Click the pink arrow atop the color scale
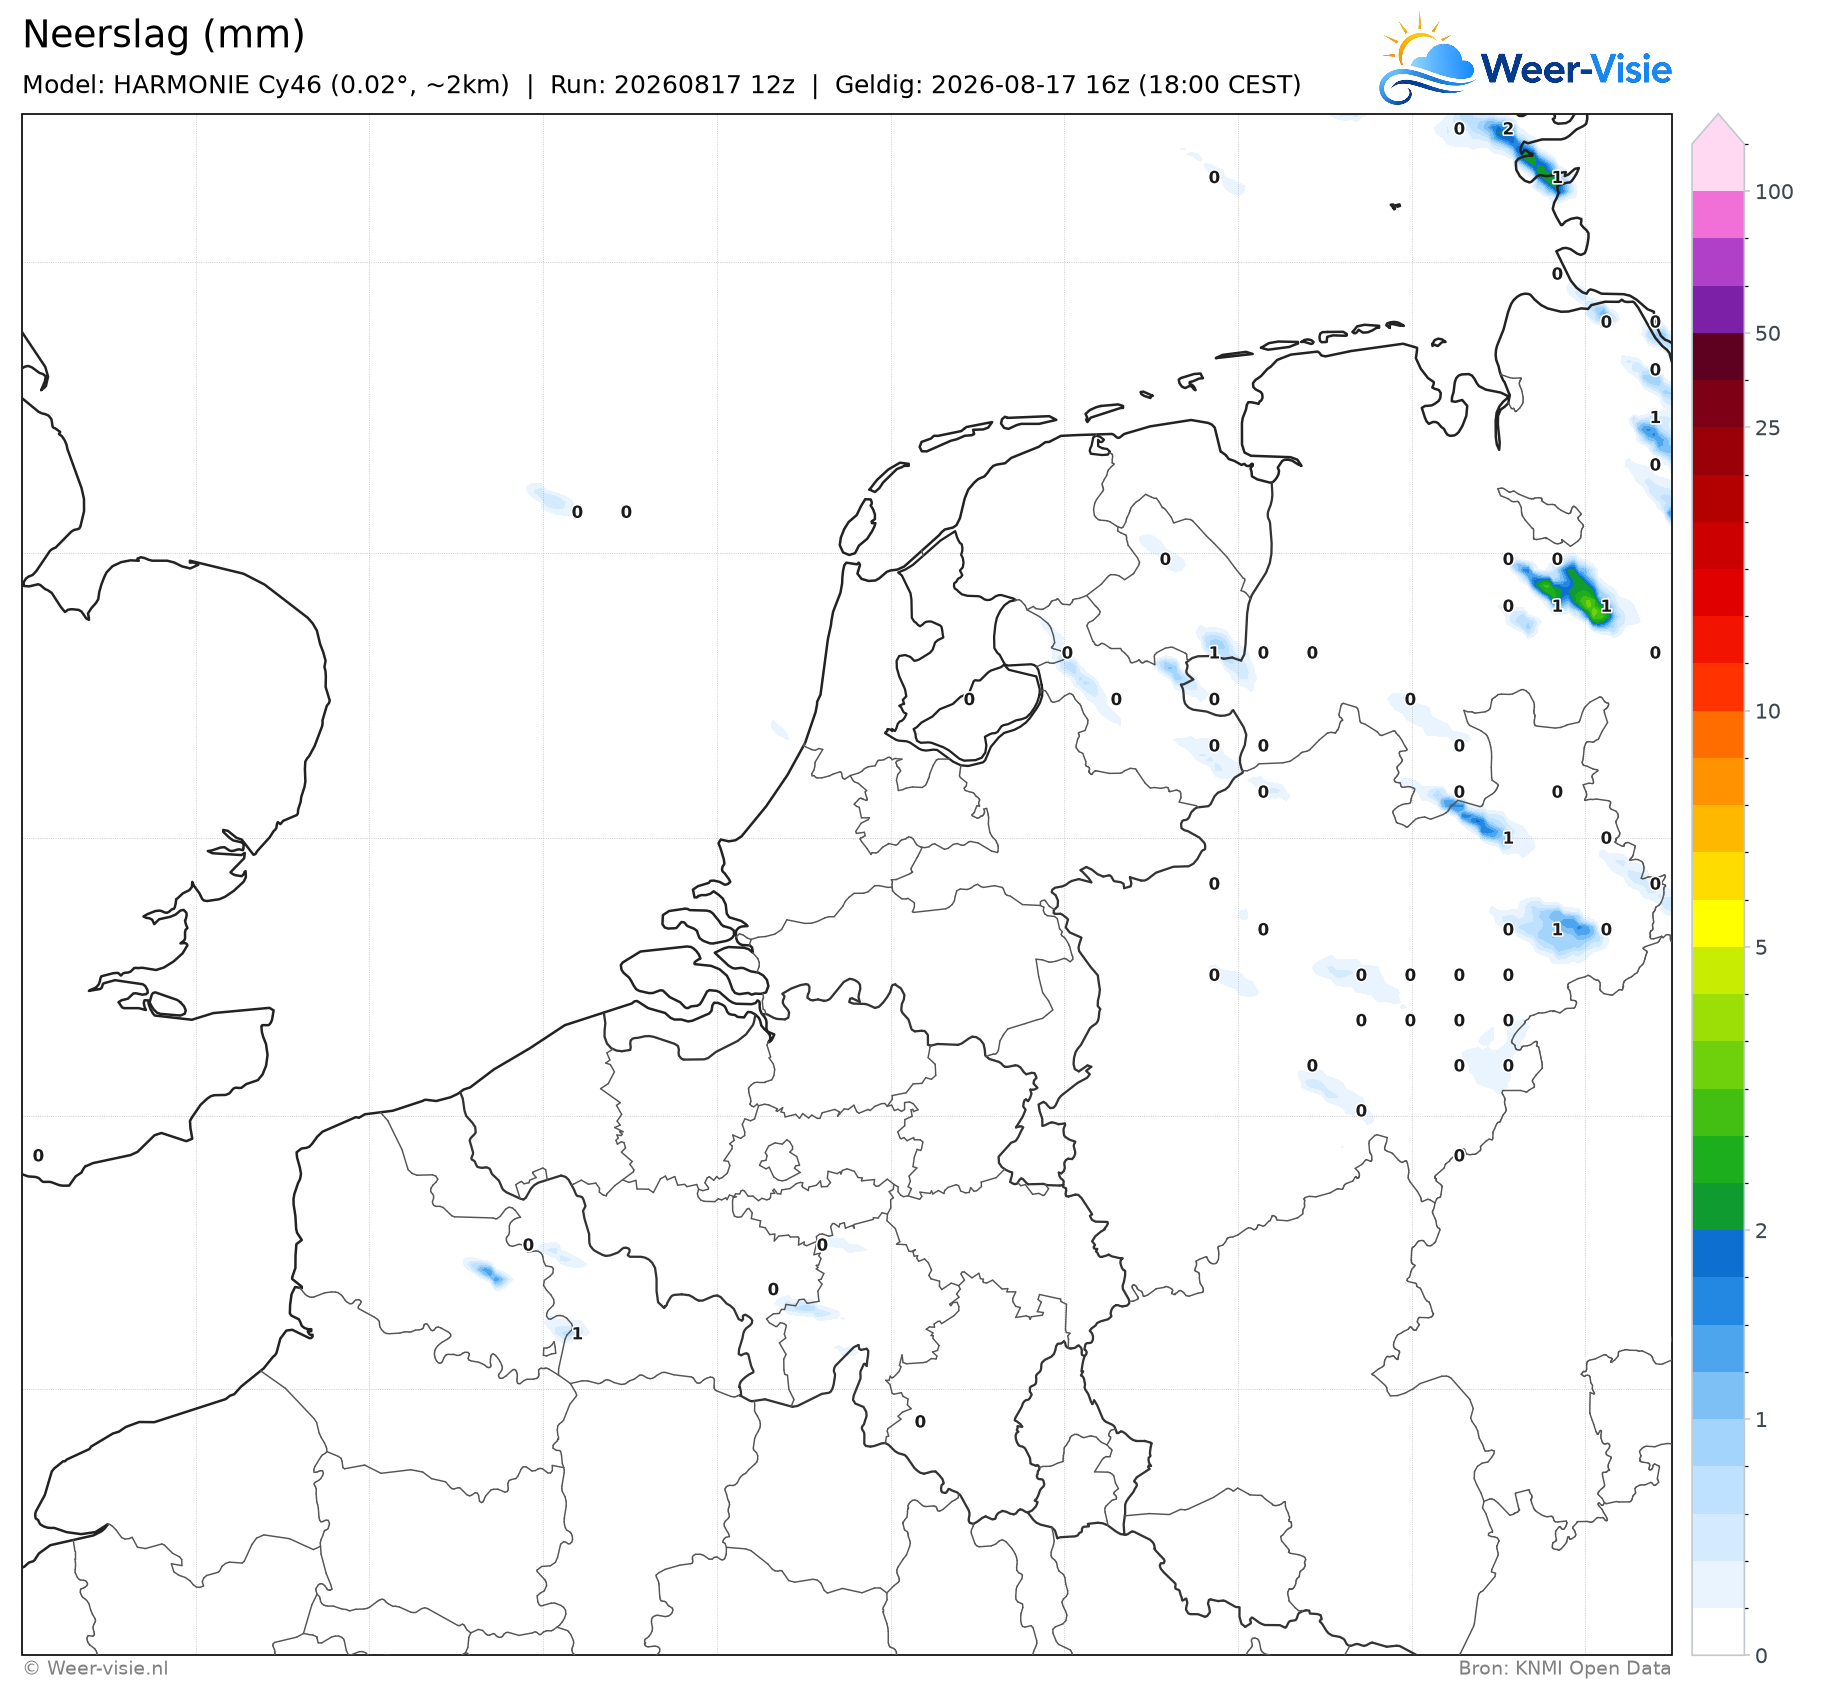 [x=1718, y=129]
